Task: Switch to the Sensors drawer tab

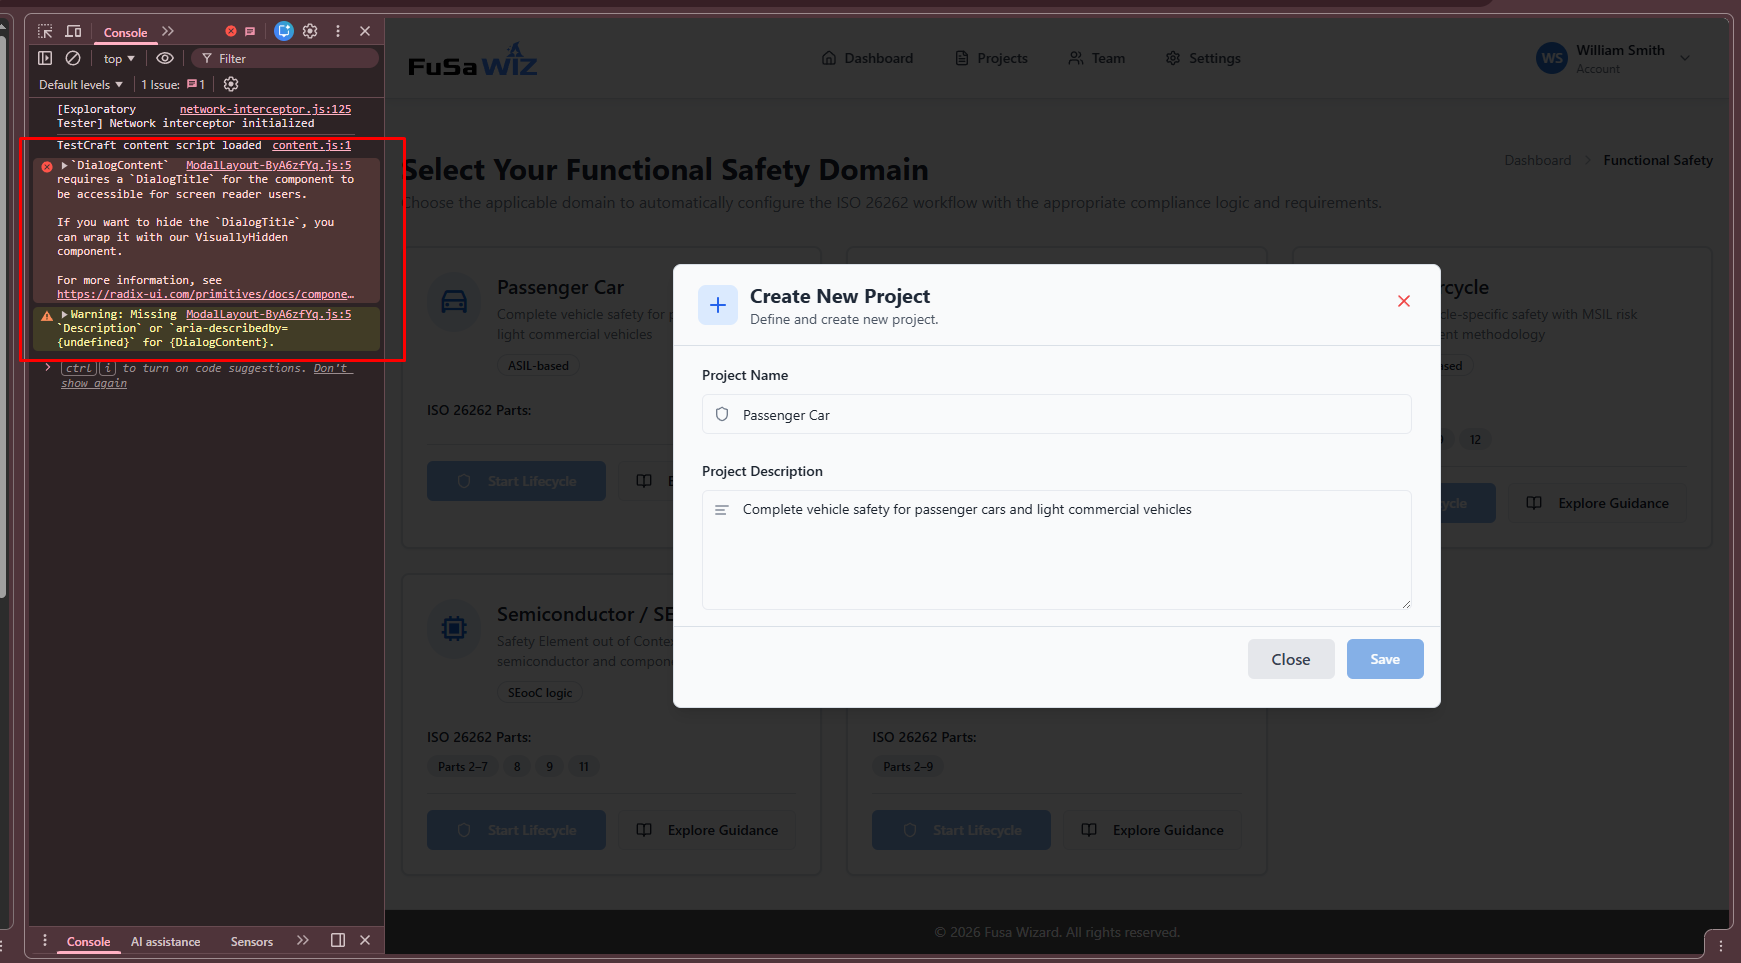Action: pos(251,942)
